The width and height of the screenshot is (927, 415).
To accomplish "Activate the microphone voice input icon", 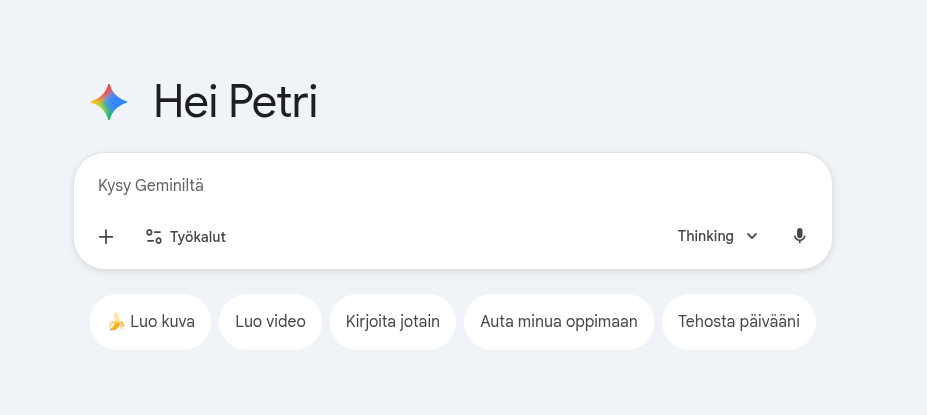I will 799,236.
